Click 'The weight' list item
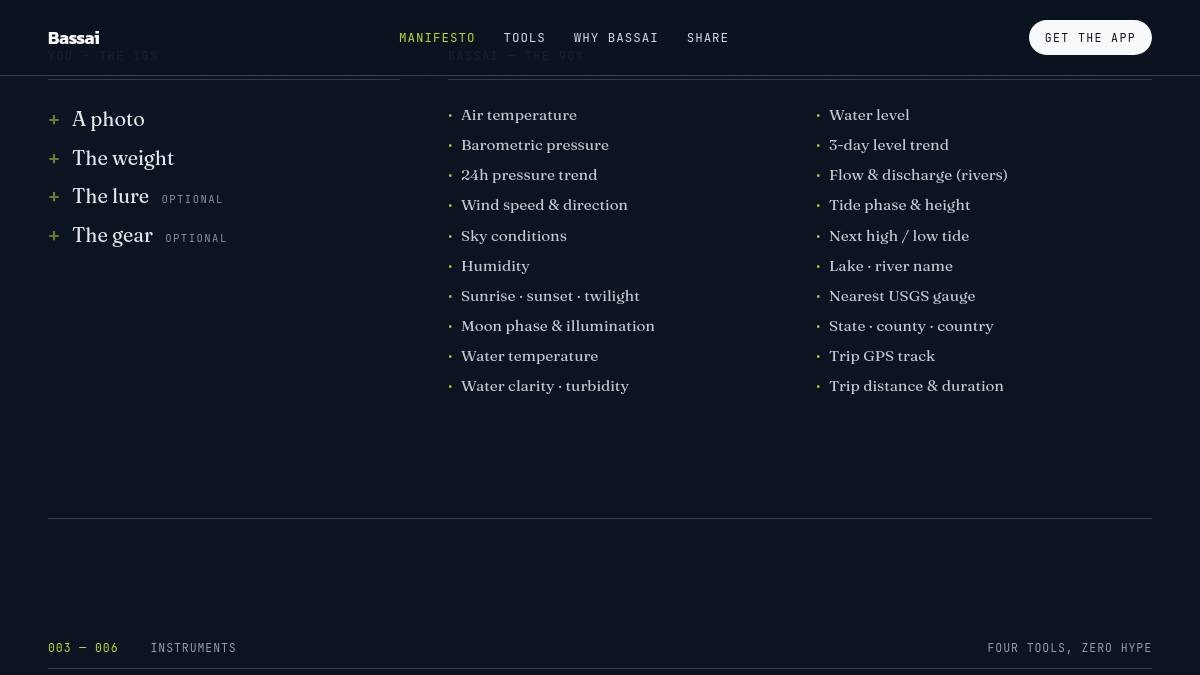Viewport: 1200px width, 675px height. coord(123,158)
